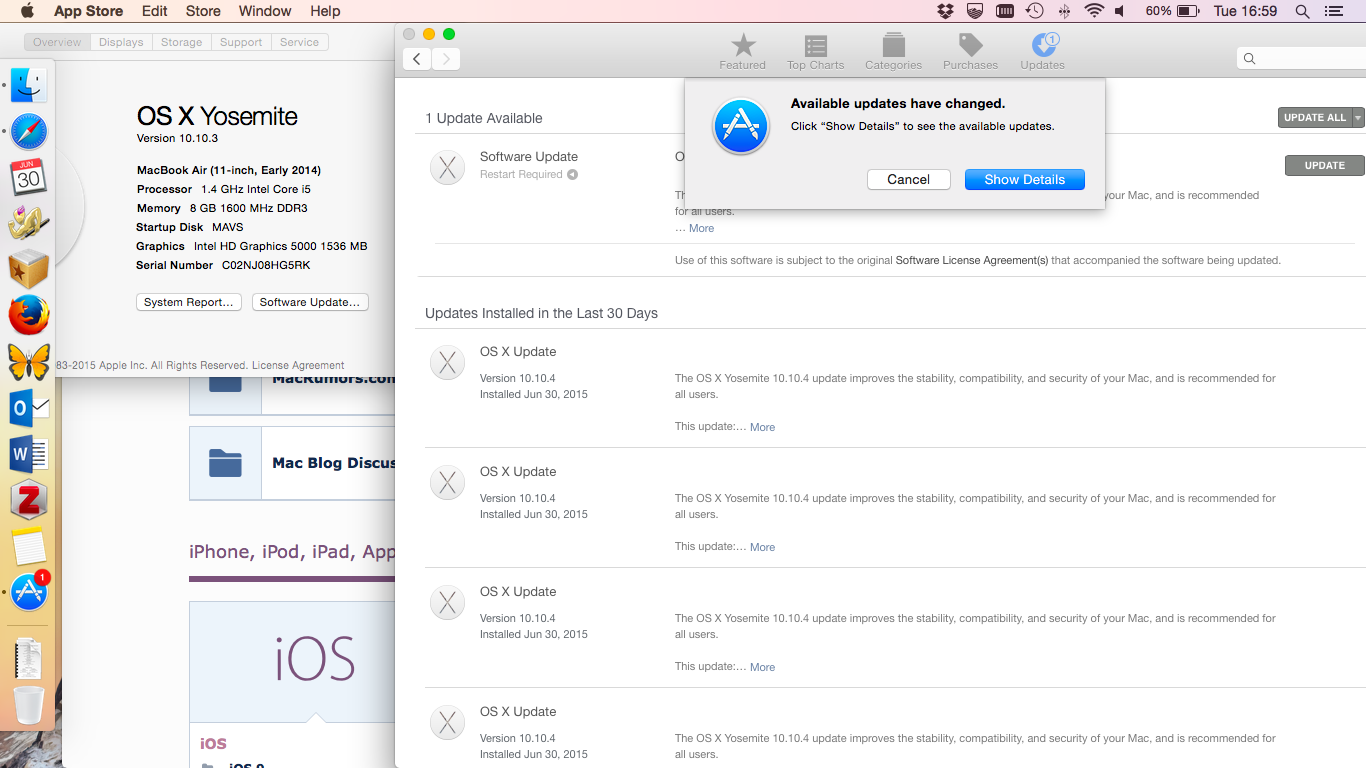Click System Report button
The height and width of the screenshot is (768, 1366).
(x=189, y=302)
